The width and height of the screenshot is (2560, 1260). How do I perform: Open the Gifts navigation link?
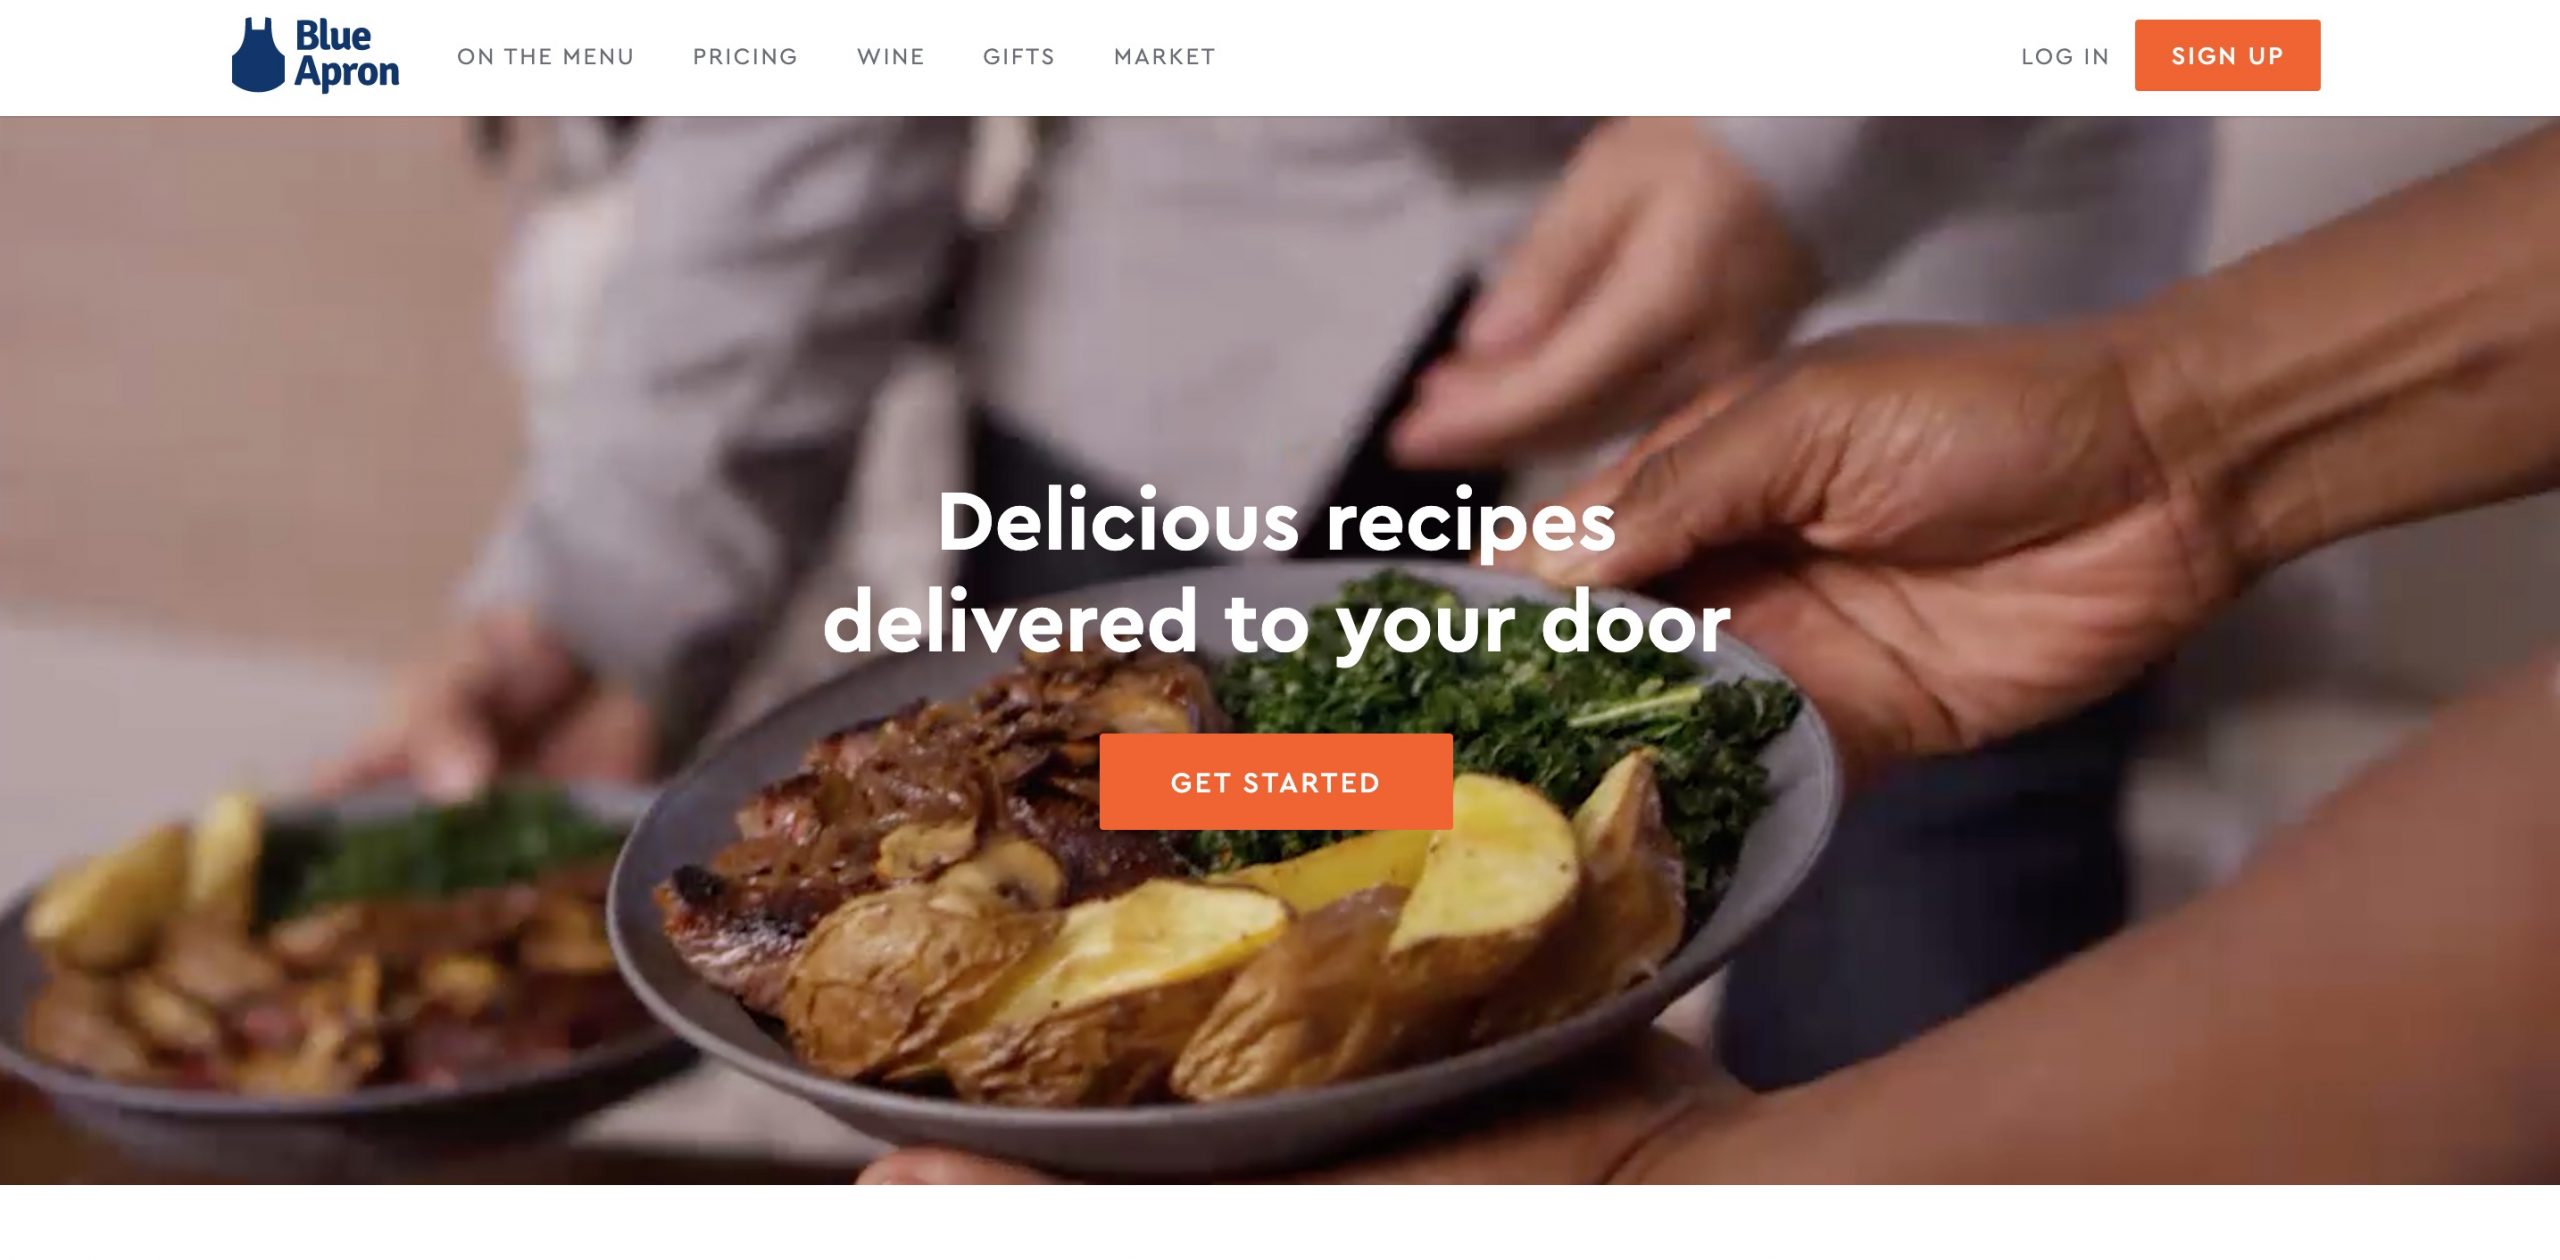(x=1018, y=57)
